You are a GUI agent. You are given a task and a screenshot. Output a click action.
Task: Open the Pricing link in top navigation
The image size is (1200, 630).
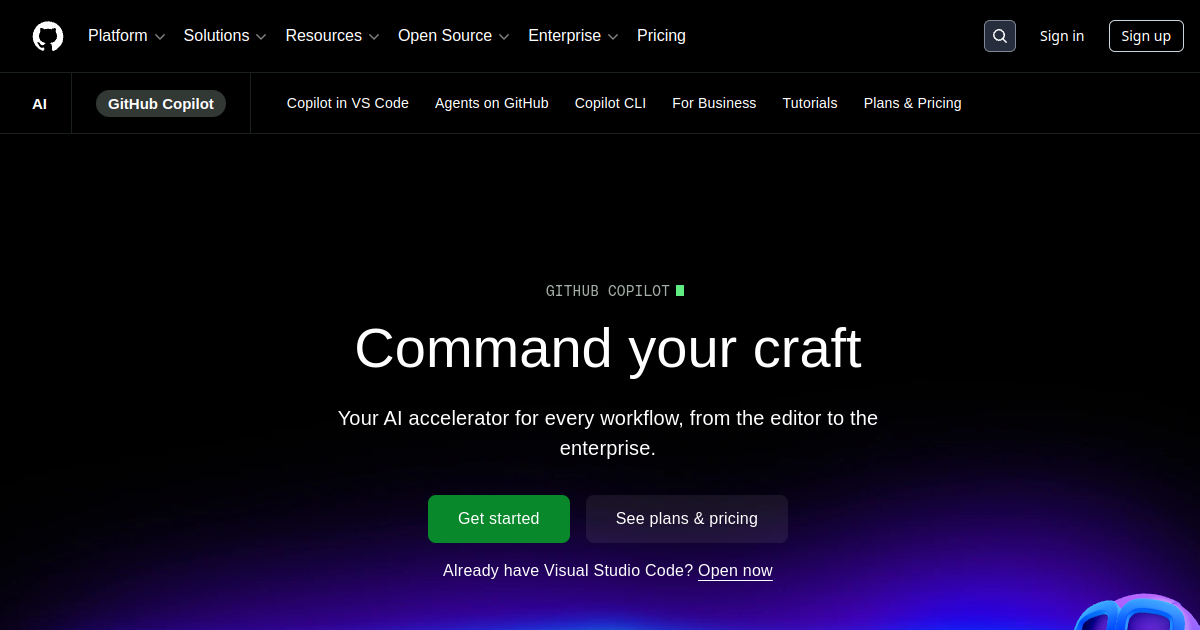click(x=661, y=36)
